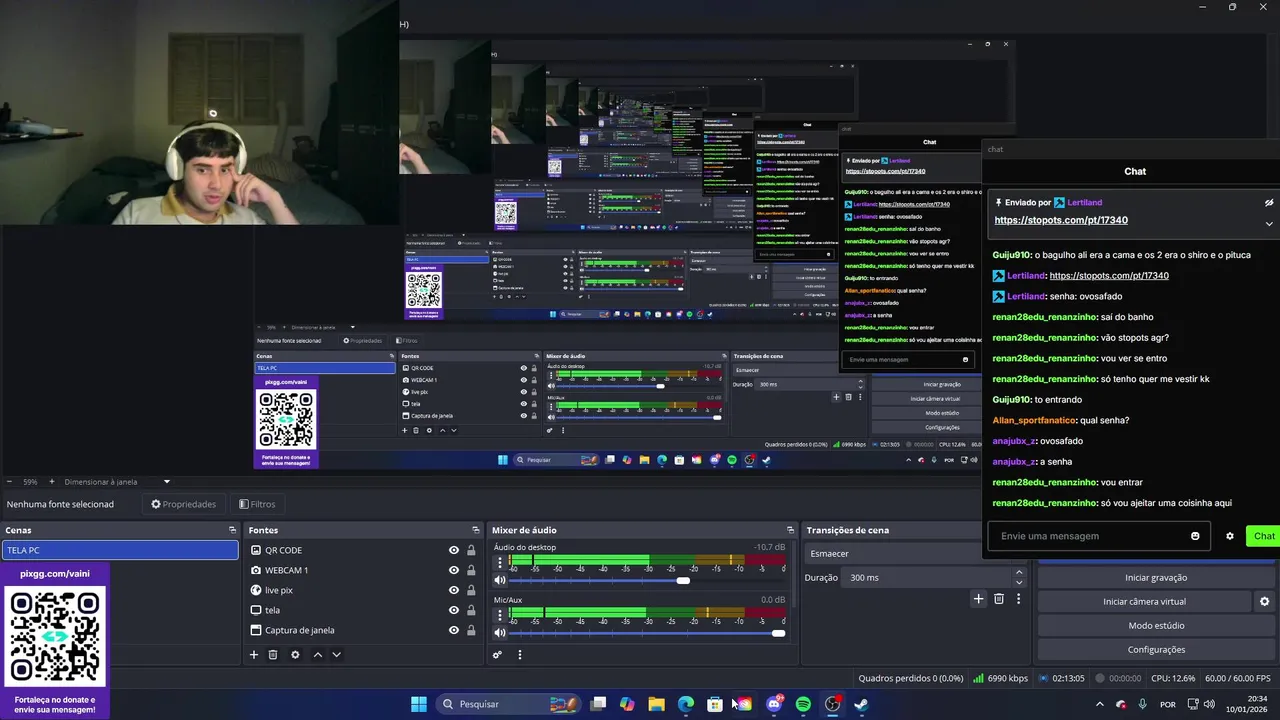Toggle visibility of Captura de janela source
Image resolution: width=1280 pixels, height=720 pixels.
(x=454, y=630)
